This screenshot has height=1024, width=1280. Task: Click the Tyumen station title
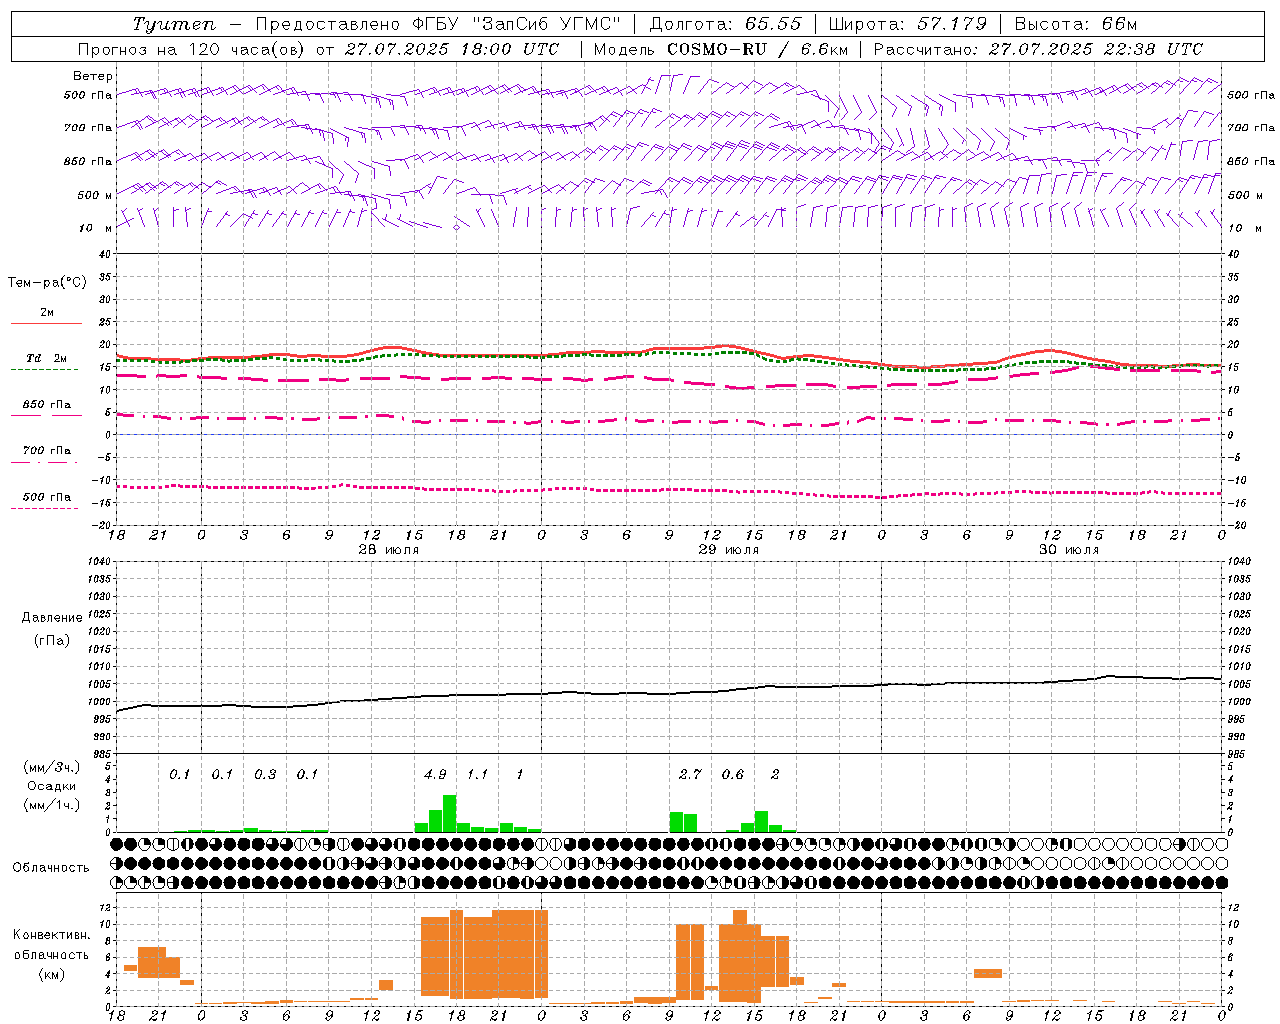(x=174, y=24)
